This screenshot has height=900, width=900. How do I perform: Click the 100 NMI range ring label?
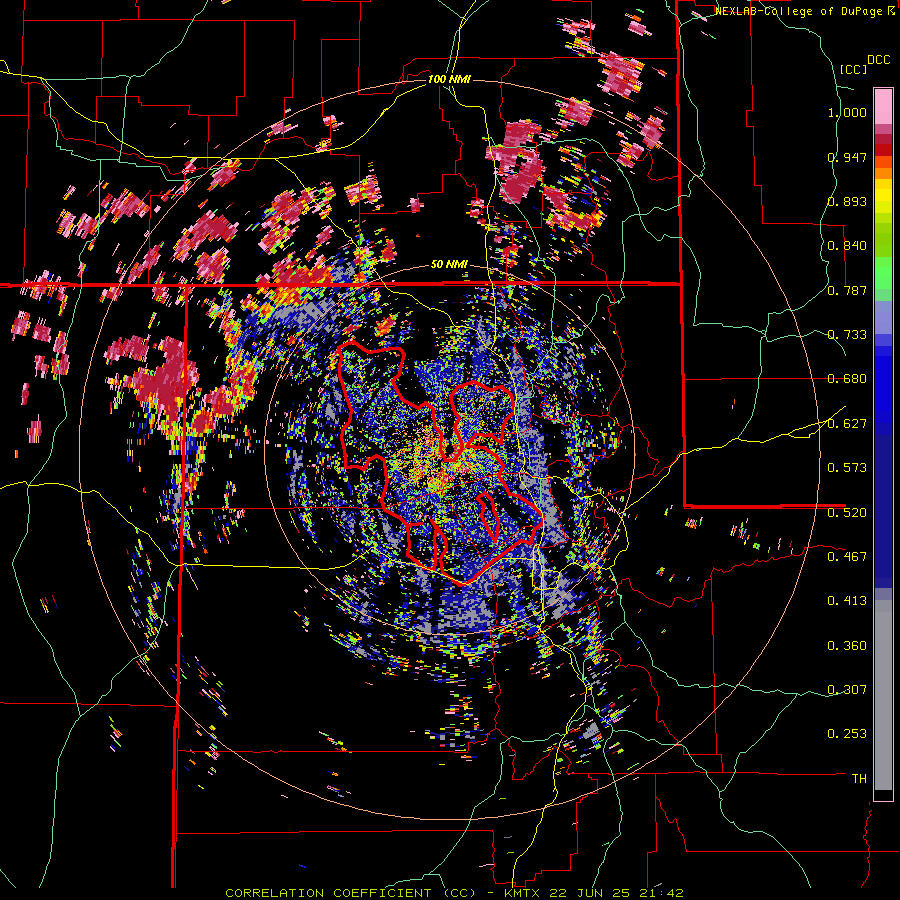(449, 79)
